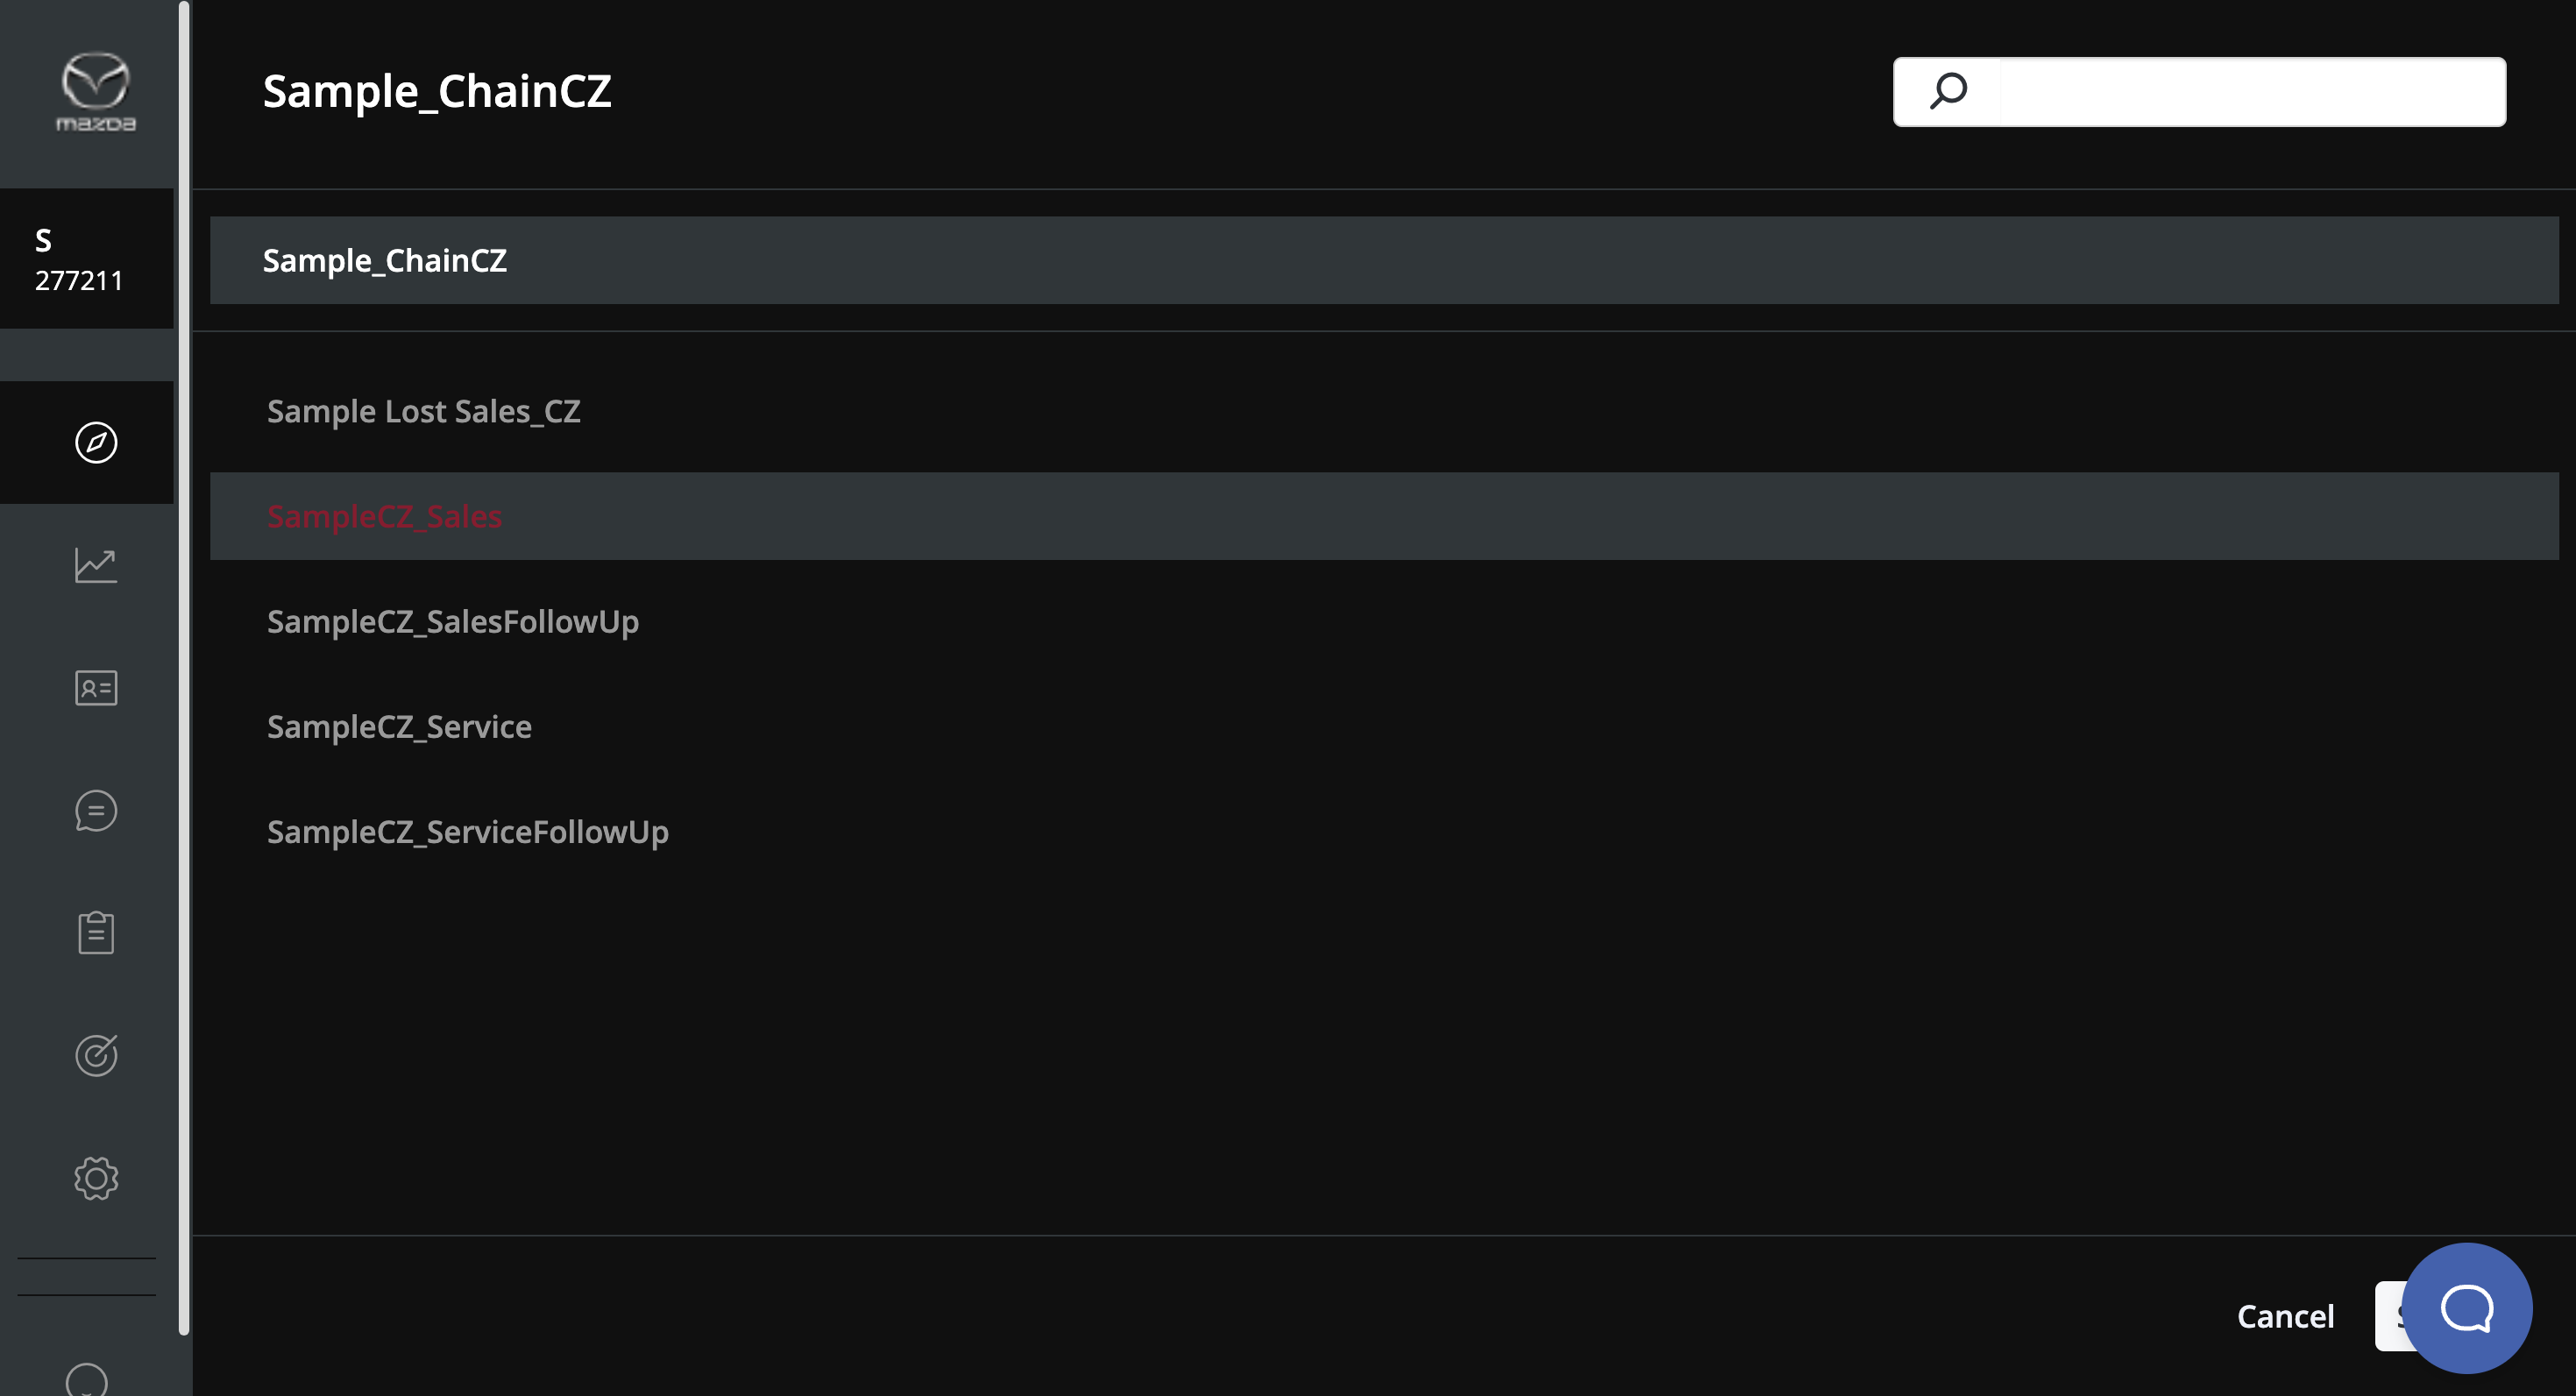
Task: Open the blue chat support bubble
Action: [x=2466, y=1308]
